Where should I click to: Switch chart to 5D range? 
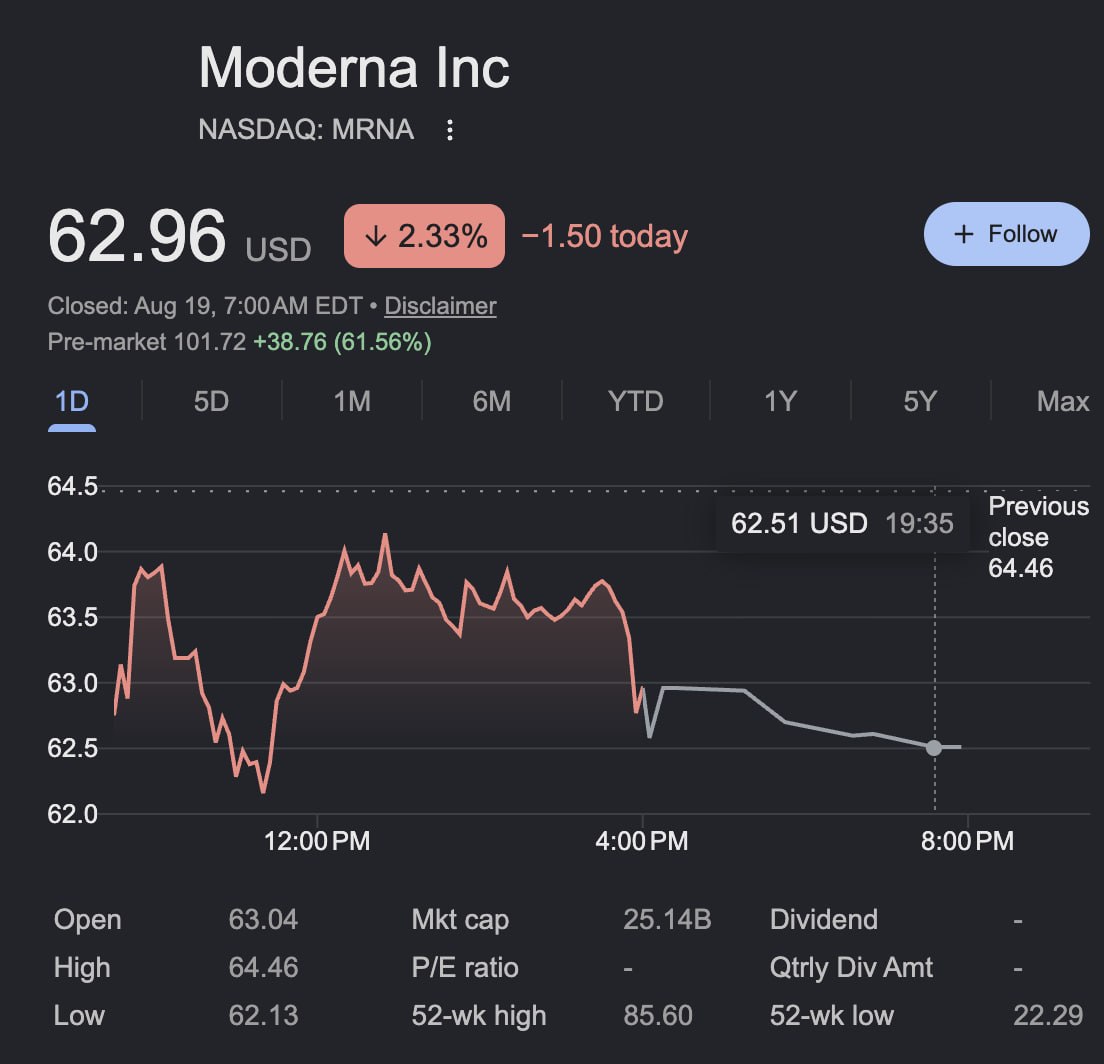[211, 401]
